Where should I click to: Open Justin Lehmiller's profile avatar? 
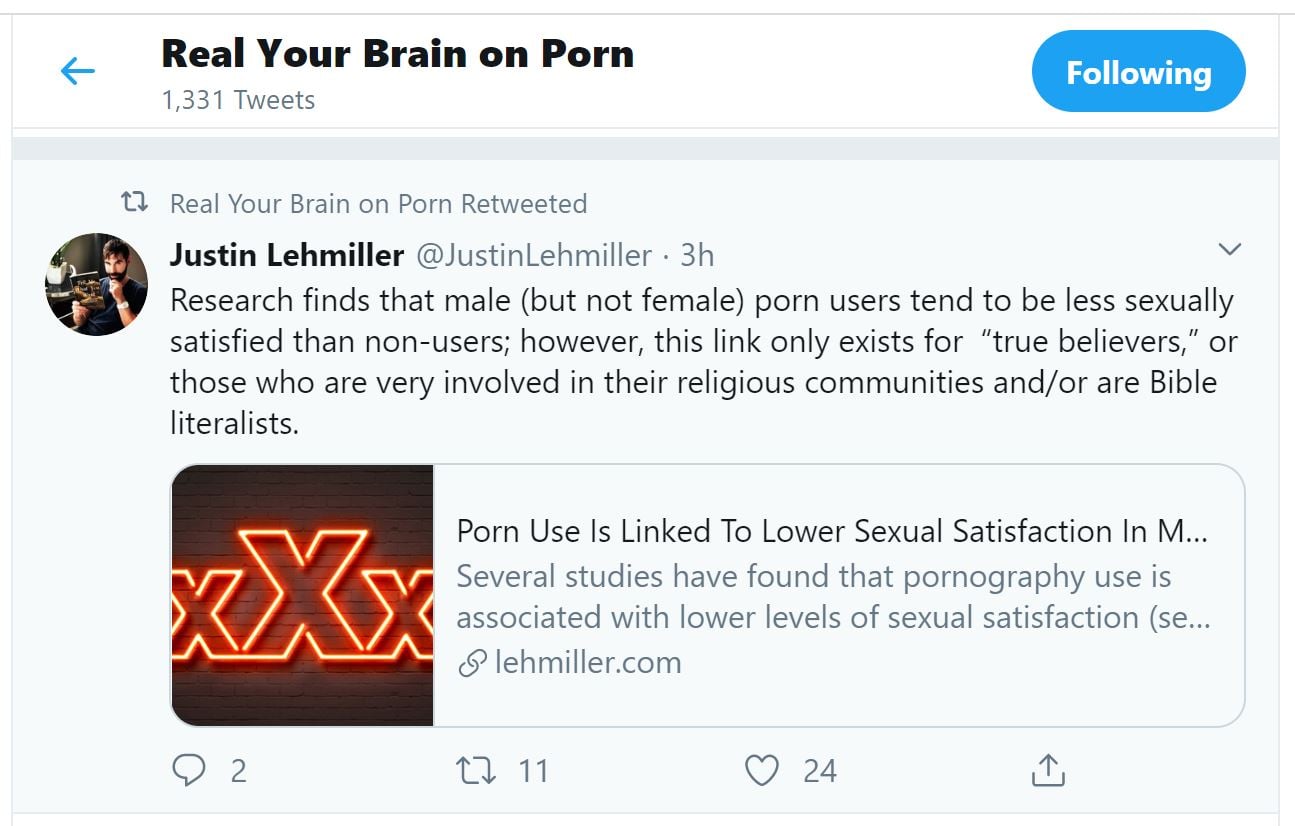(96, 284)
